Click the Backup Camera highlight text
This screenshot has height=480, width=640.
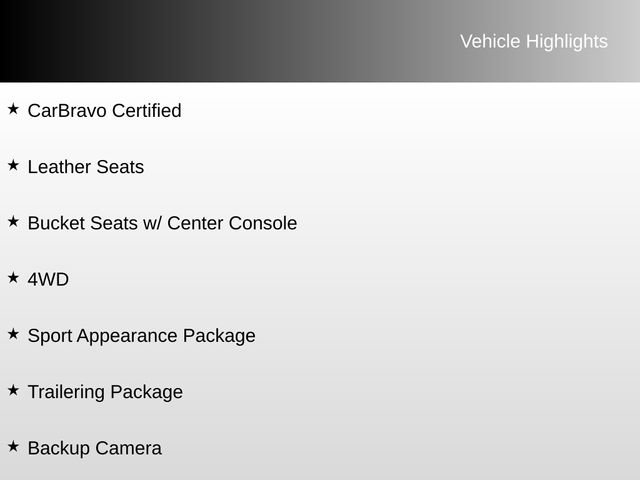coord(94,449)
